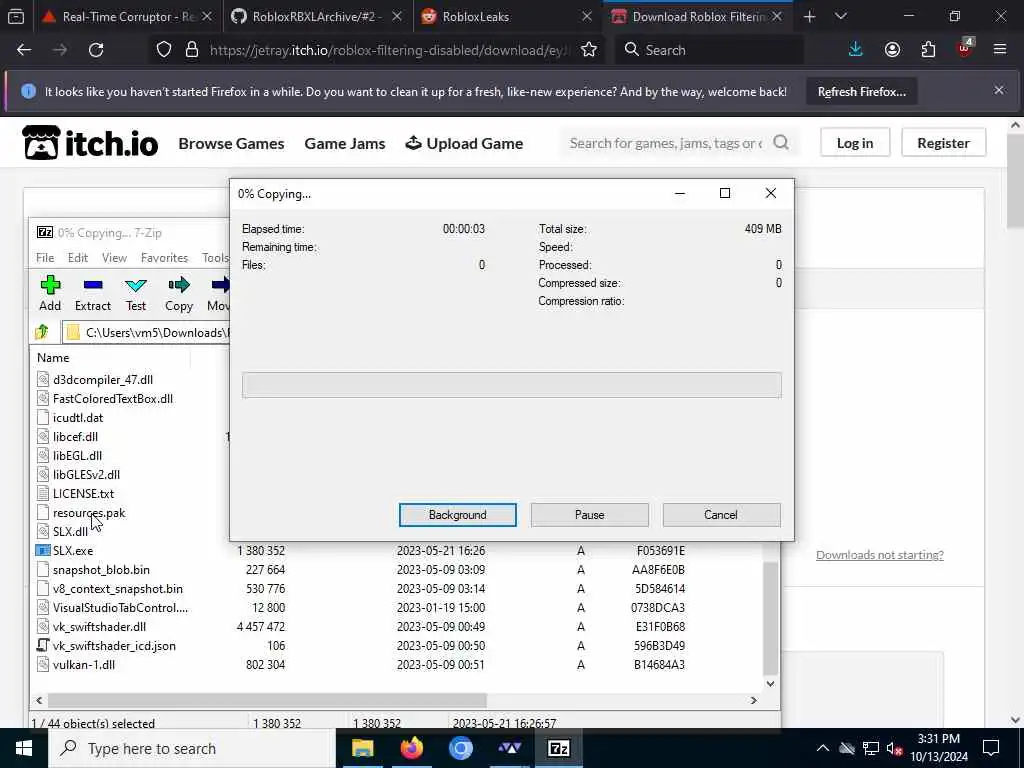The image size is (1024, 768).
Task: Open Game Jams link
Action: pos(345,143)
